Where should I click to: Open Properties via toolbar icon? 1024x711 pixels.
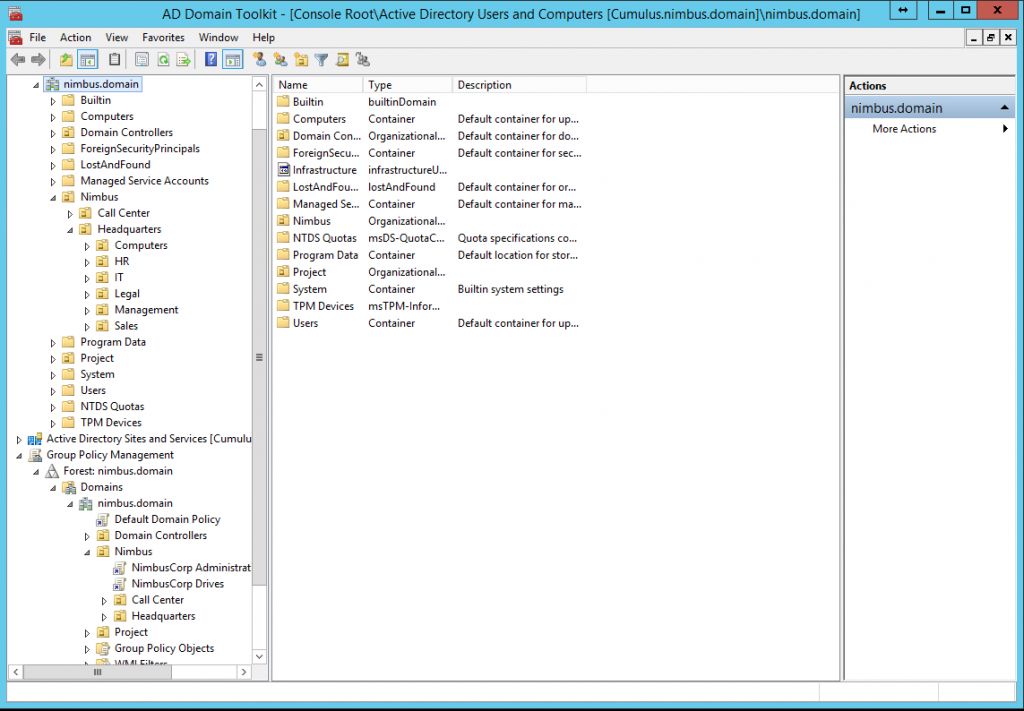pos(142,60)
